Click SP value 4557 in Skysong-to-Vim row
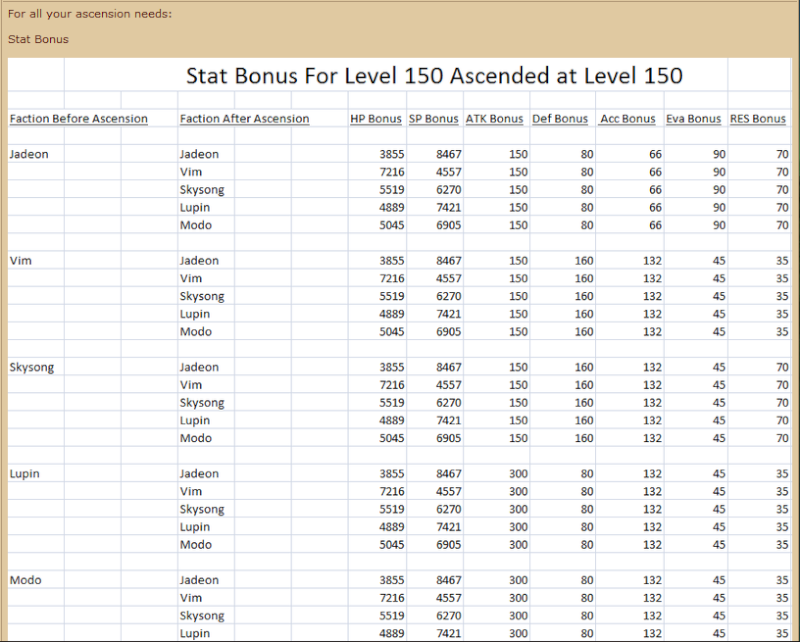Screen dimensions: 800x642 point(448,385)
